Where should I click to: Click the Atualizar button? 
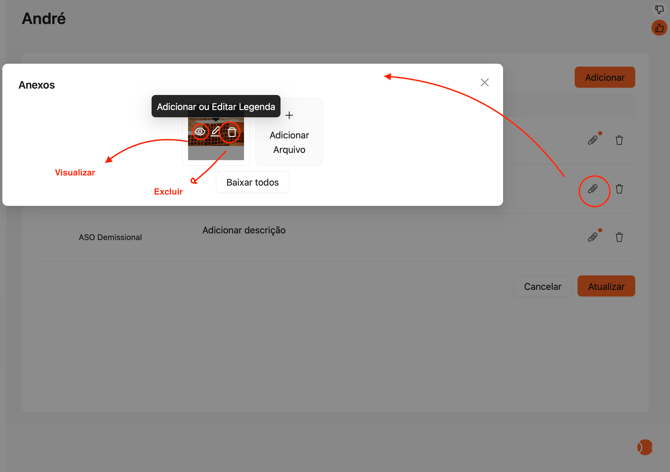tap(606, 286)
